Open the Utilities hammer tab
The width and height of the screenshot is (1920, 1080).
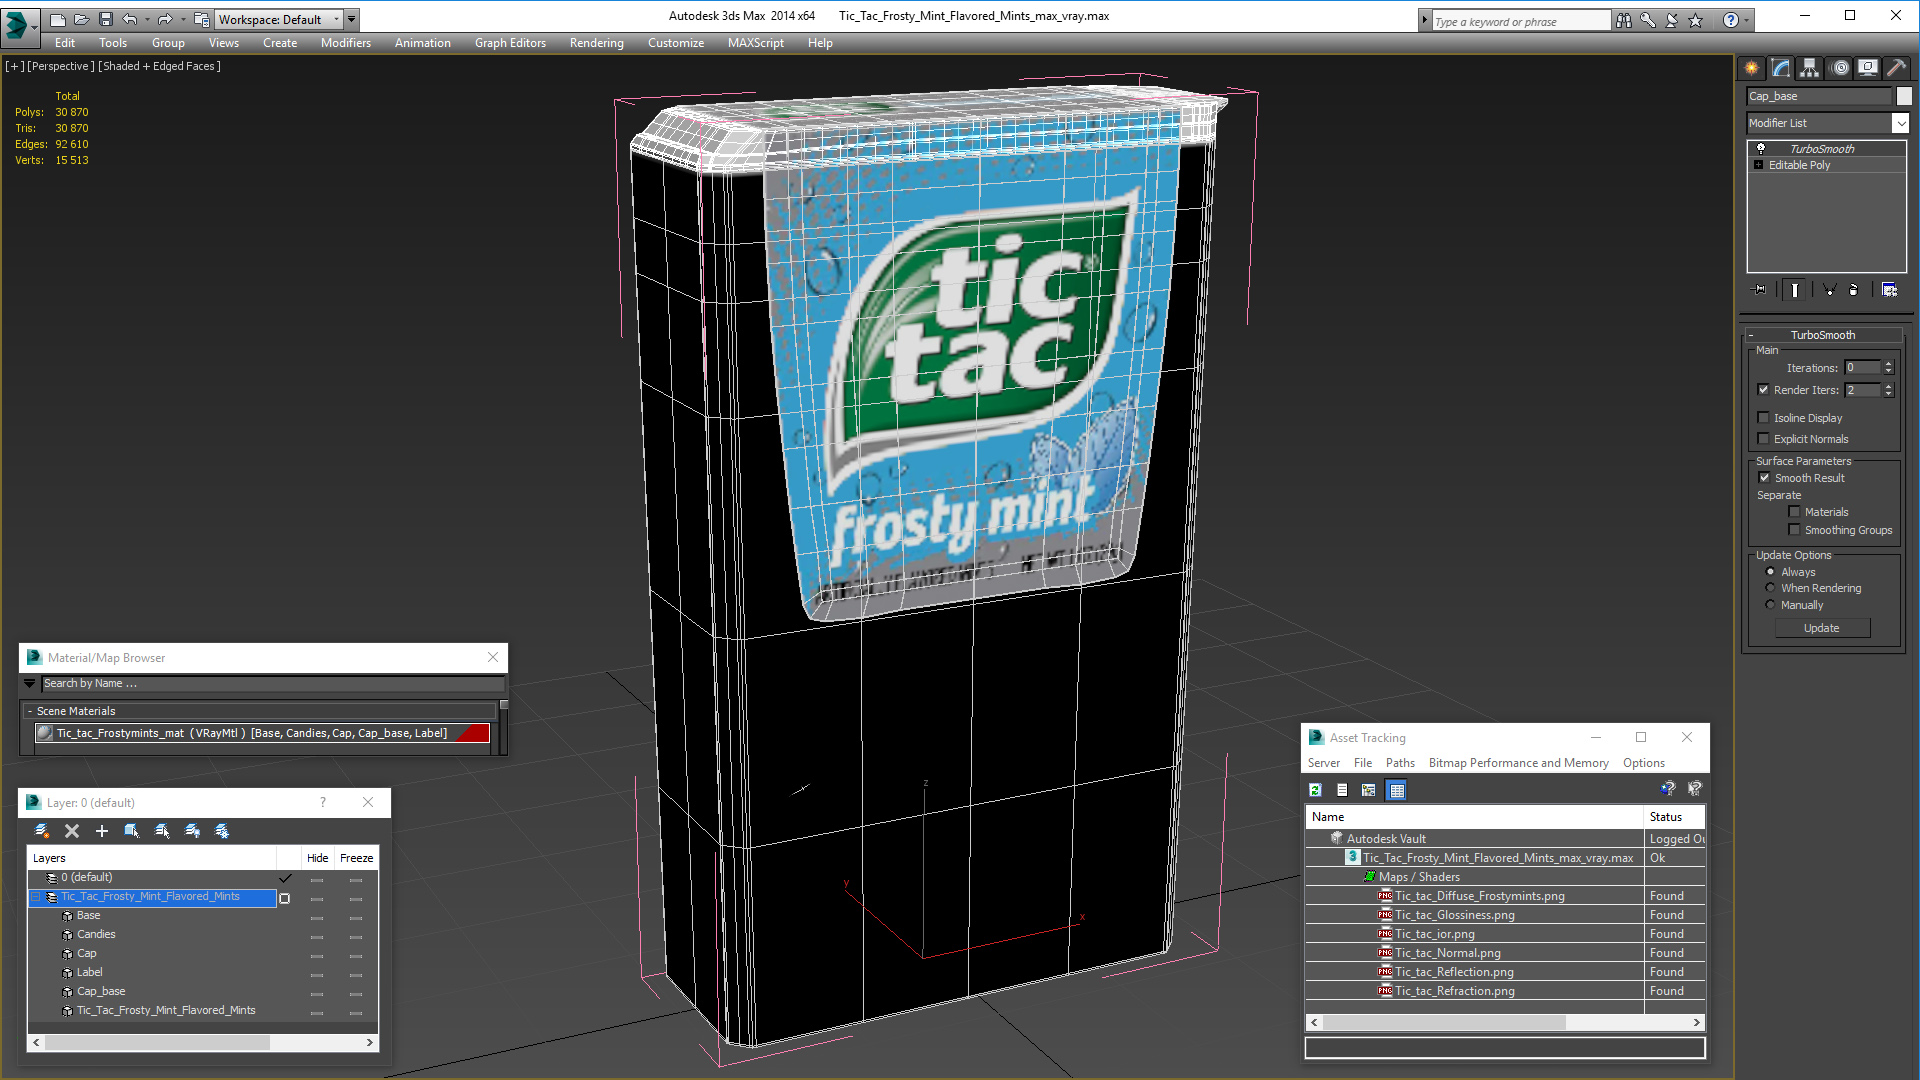1897,68
